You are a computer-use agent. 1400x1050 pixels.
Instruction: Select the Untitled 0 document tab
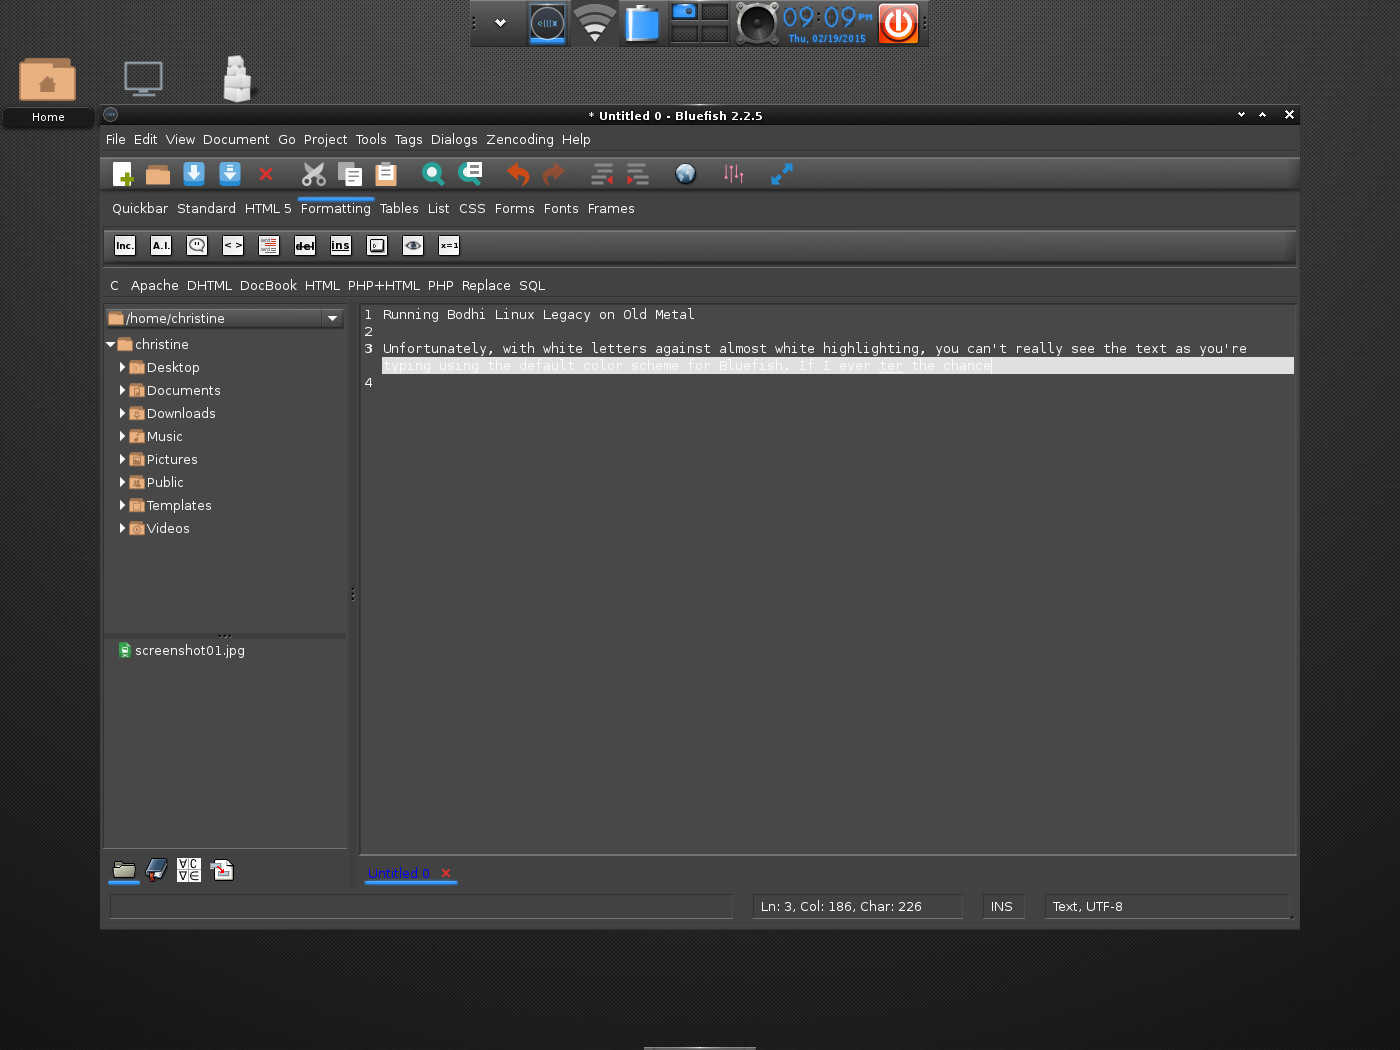(x=399, y=873)
